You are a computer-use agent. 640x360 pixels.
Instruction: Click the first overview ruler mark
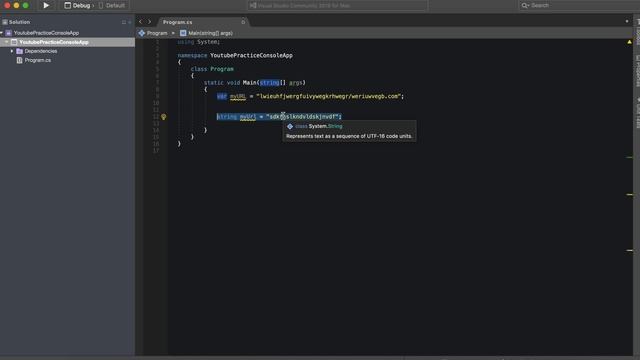[x=629, y=157]
